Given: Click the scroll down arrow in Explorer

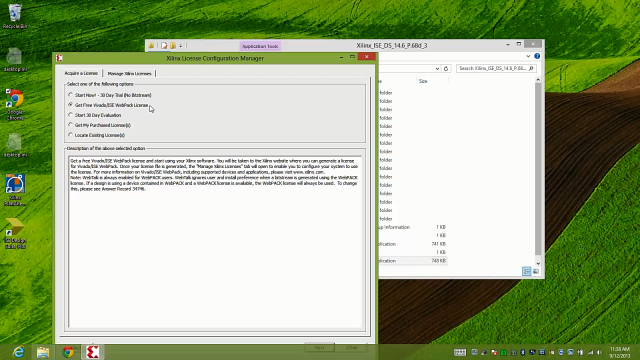Looking at the screenshot, I should [x=538, y=263].
